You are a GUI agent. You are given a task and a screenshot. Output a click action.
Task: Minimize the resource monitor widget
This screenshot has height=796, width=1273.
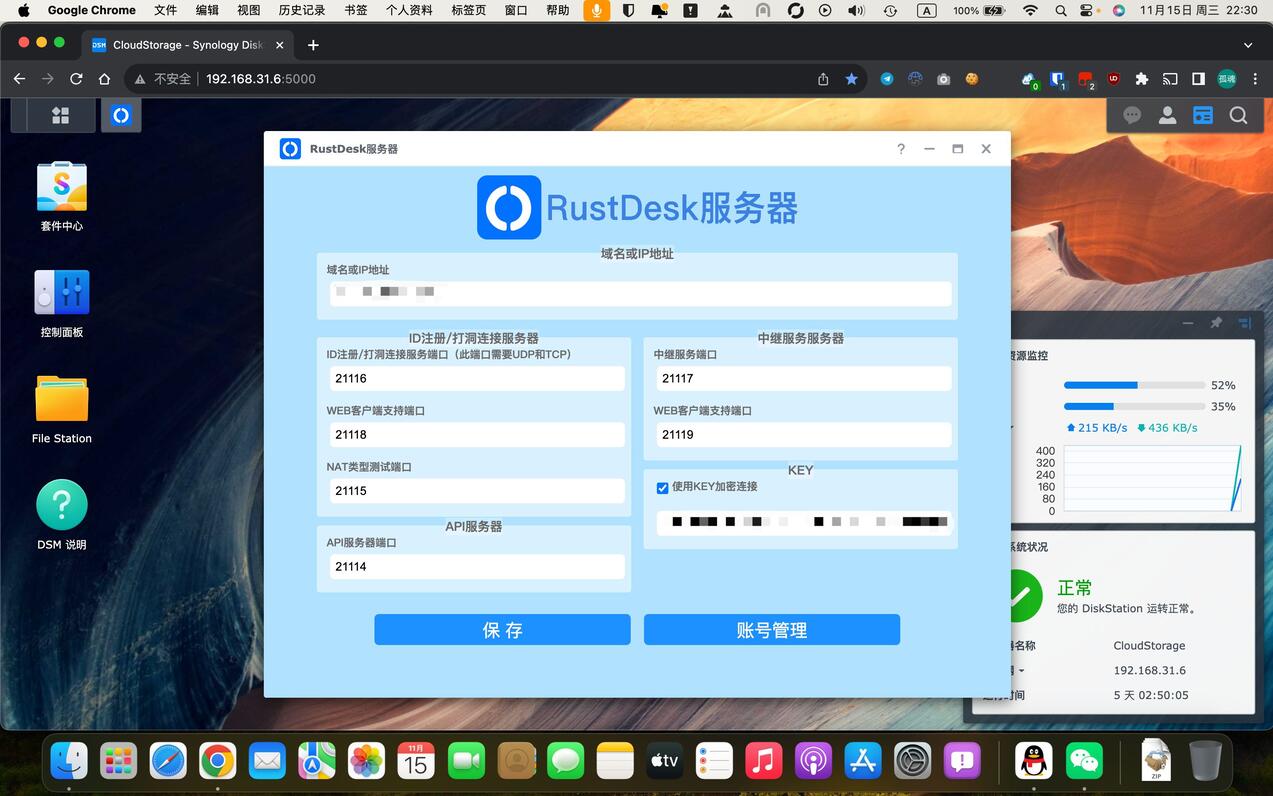point(1188,323)
